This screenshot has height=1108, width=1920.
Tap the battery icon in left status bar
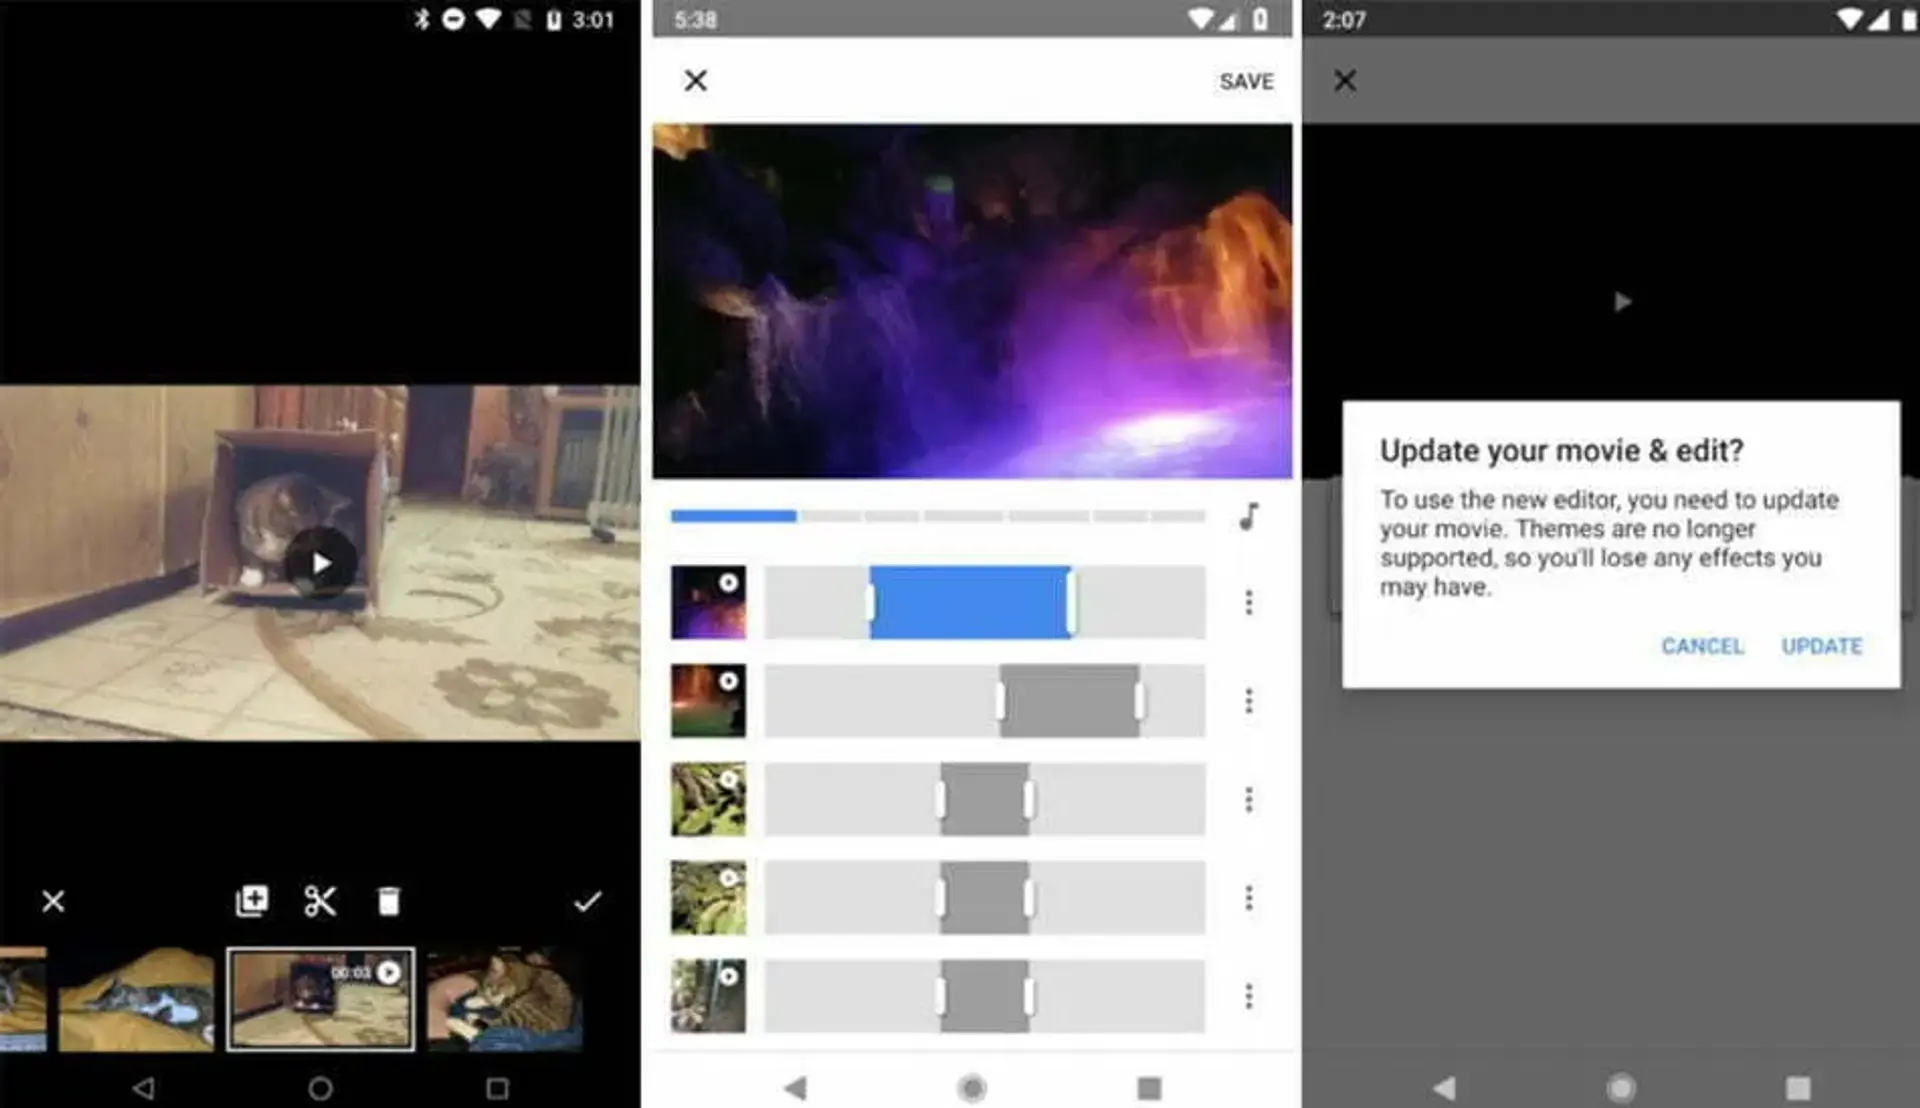(554, 19)
